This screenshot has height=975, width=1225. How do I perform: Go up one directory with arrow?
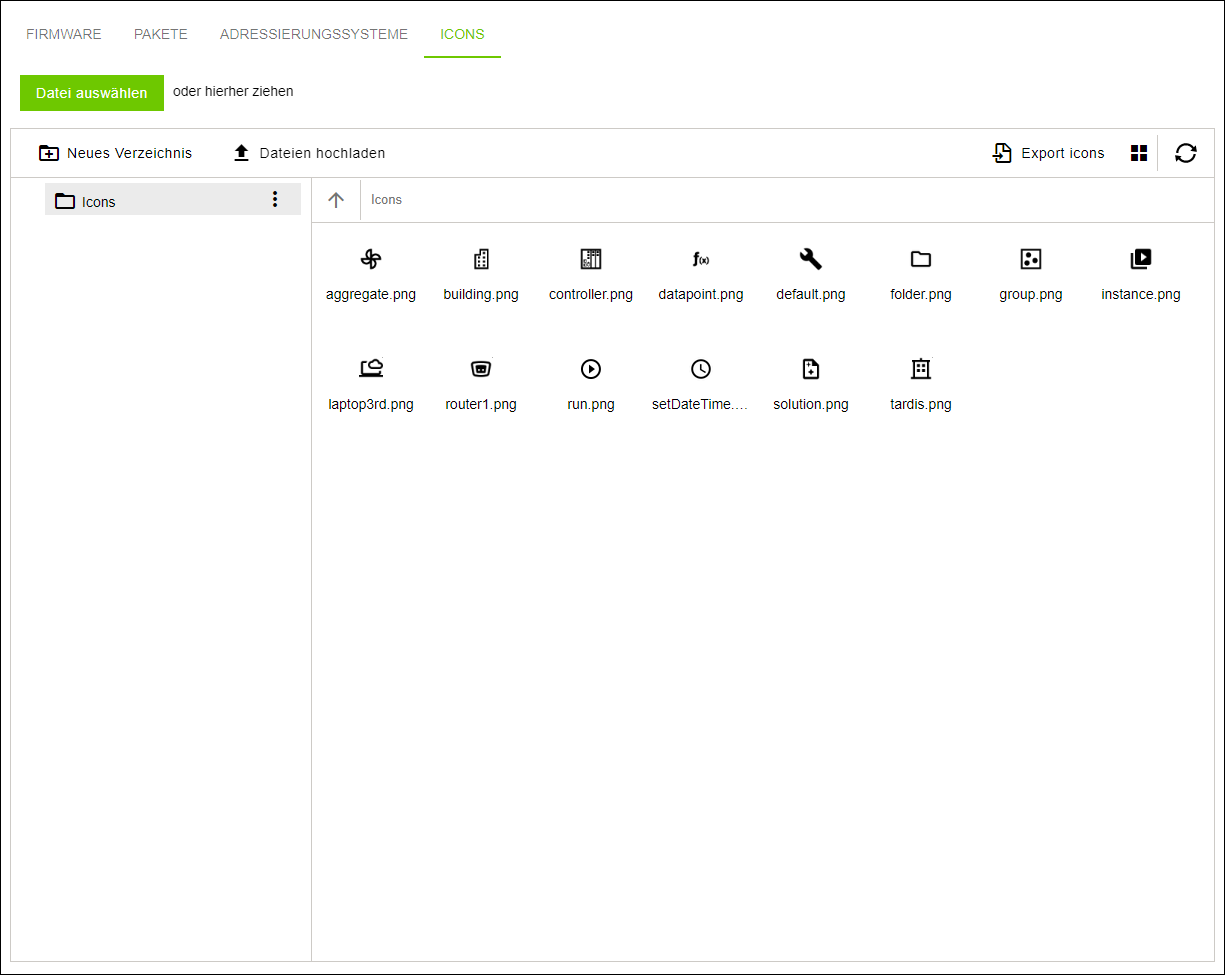click(x=336, y=200)
